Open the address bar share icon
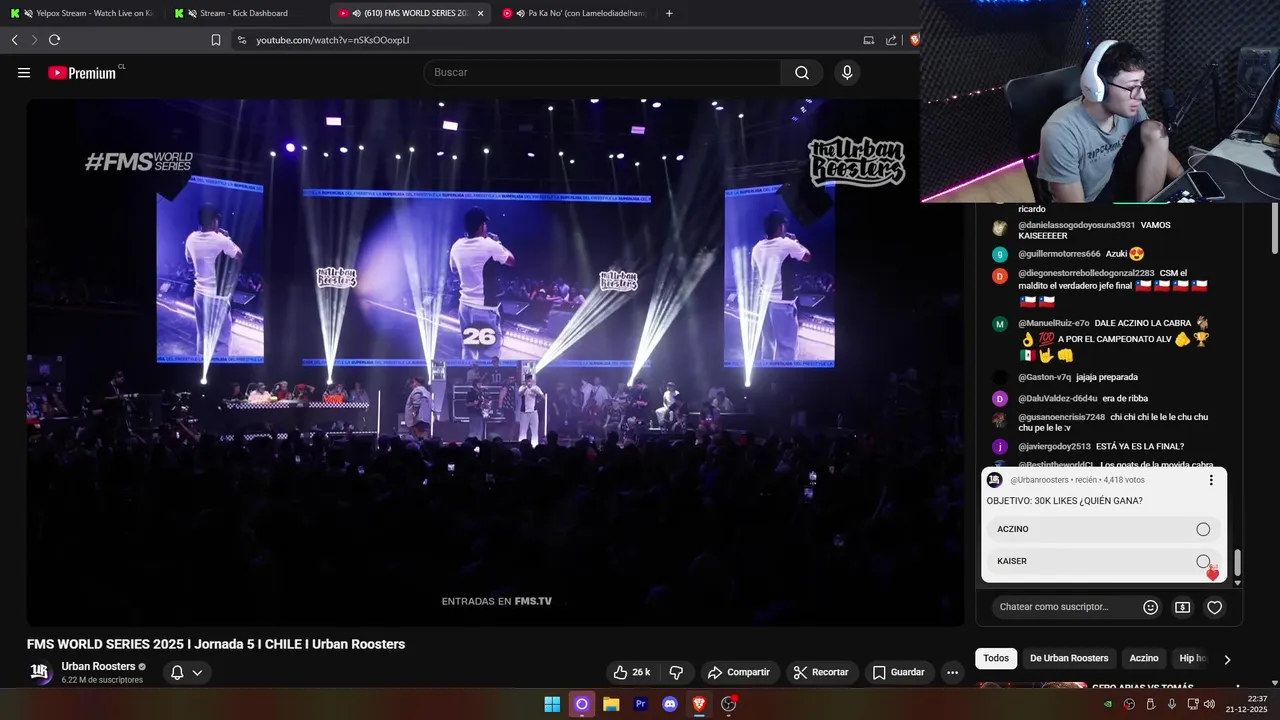This screenshot has height=720, width=1280. (x=891, y=40)
